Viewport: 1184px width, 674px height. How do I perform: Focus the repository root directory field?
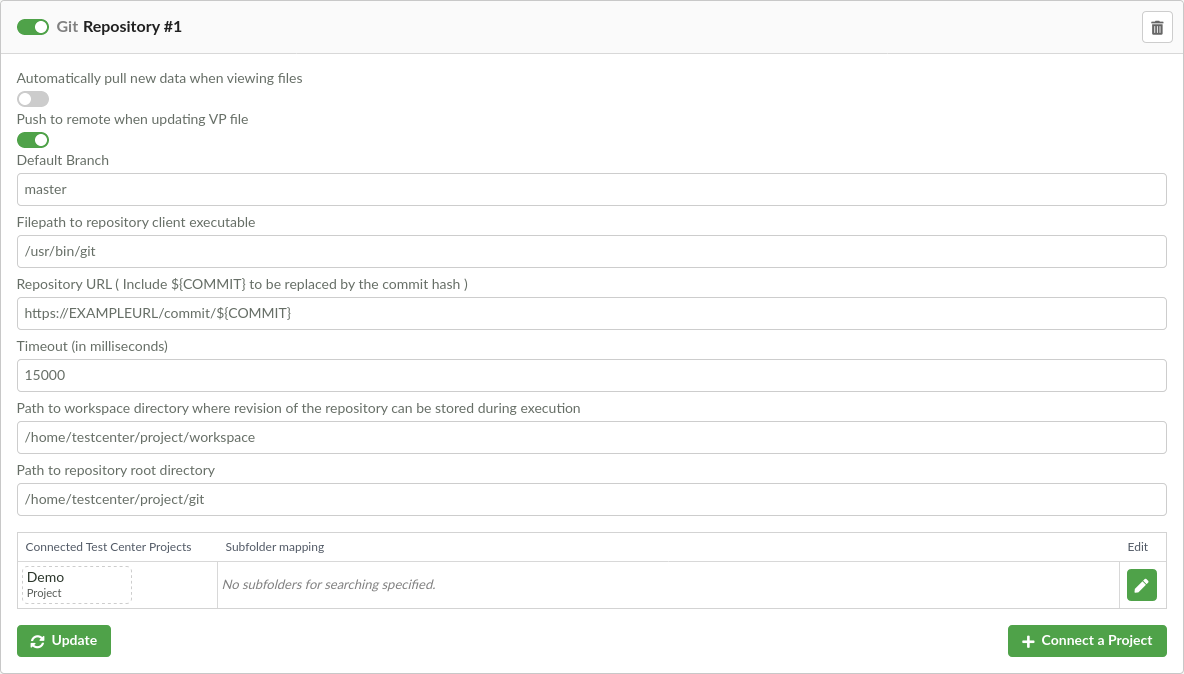pos(591,499)
